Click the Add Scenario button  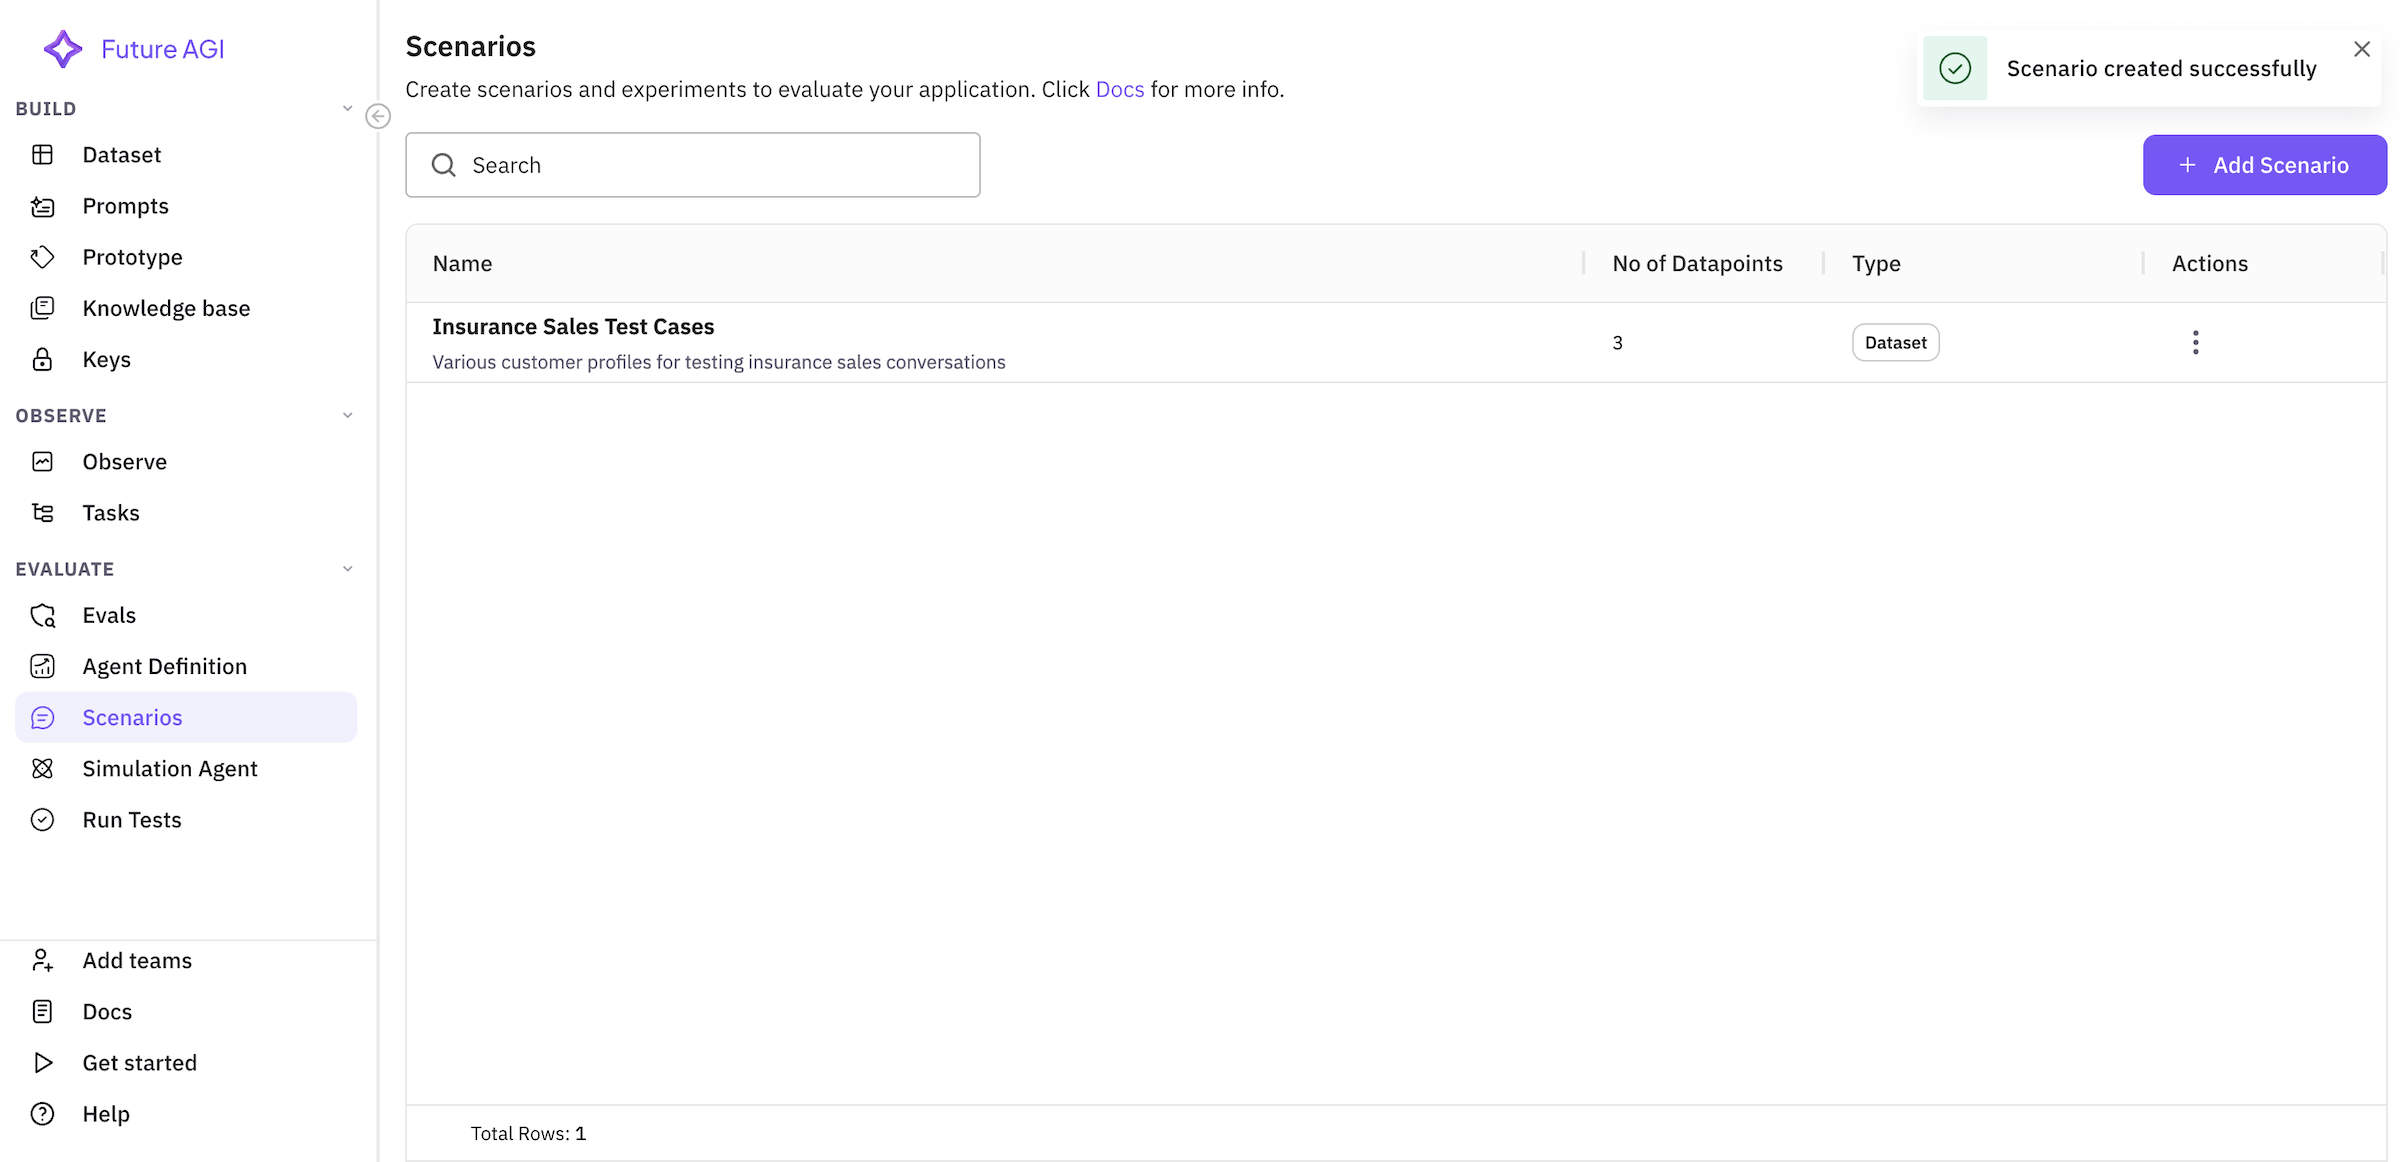tap(2264, 165)
